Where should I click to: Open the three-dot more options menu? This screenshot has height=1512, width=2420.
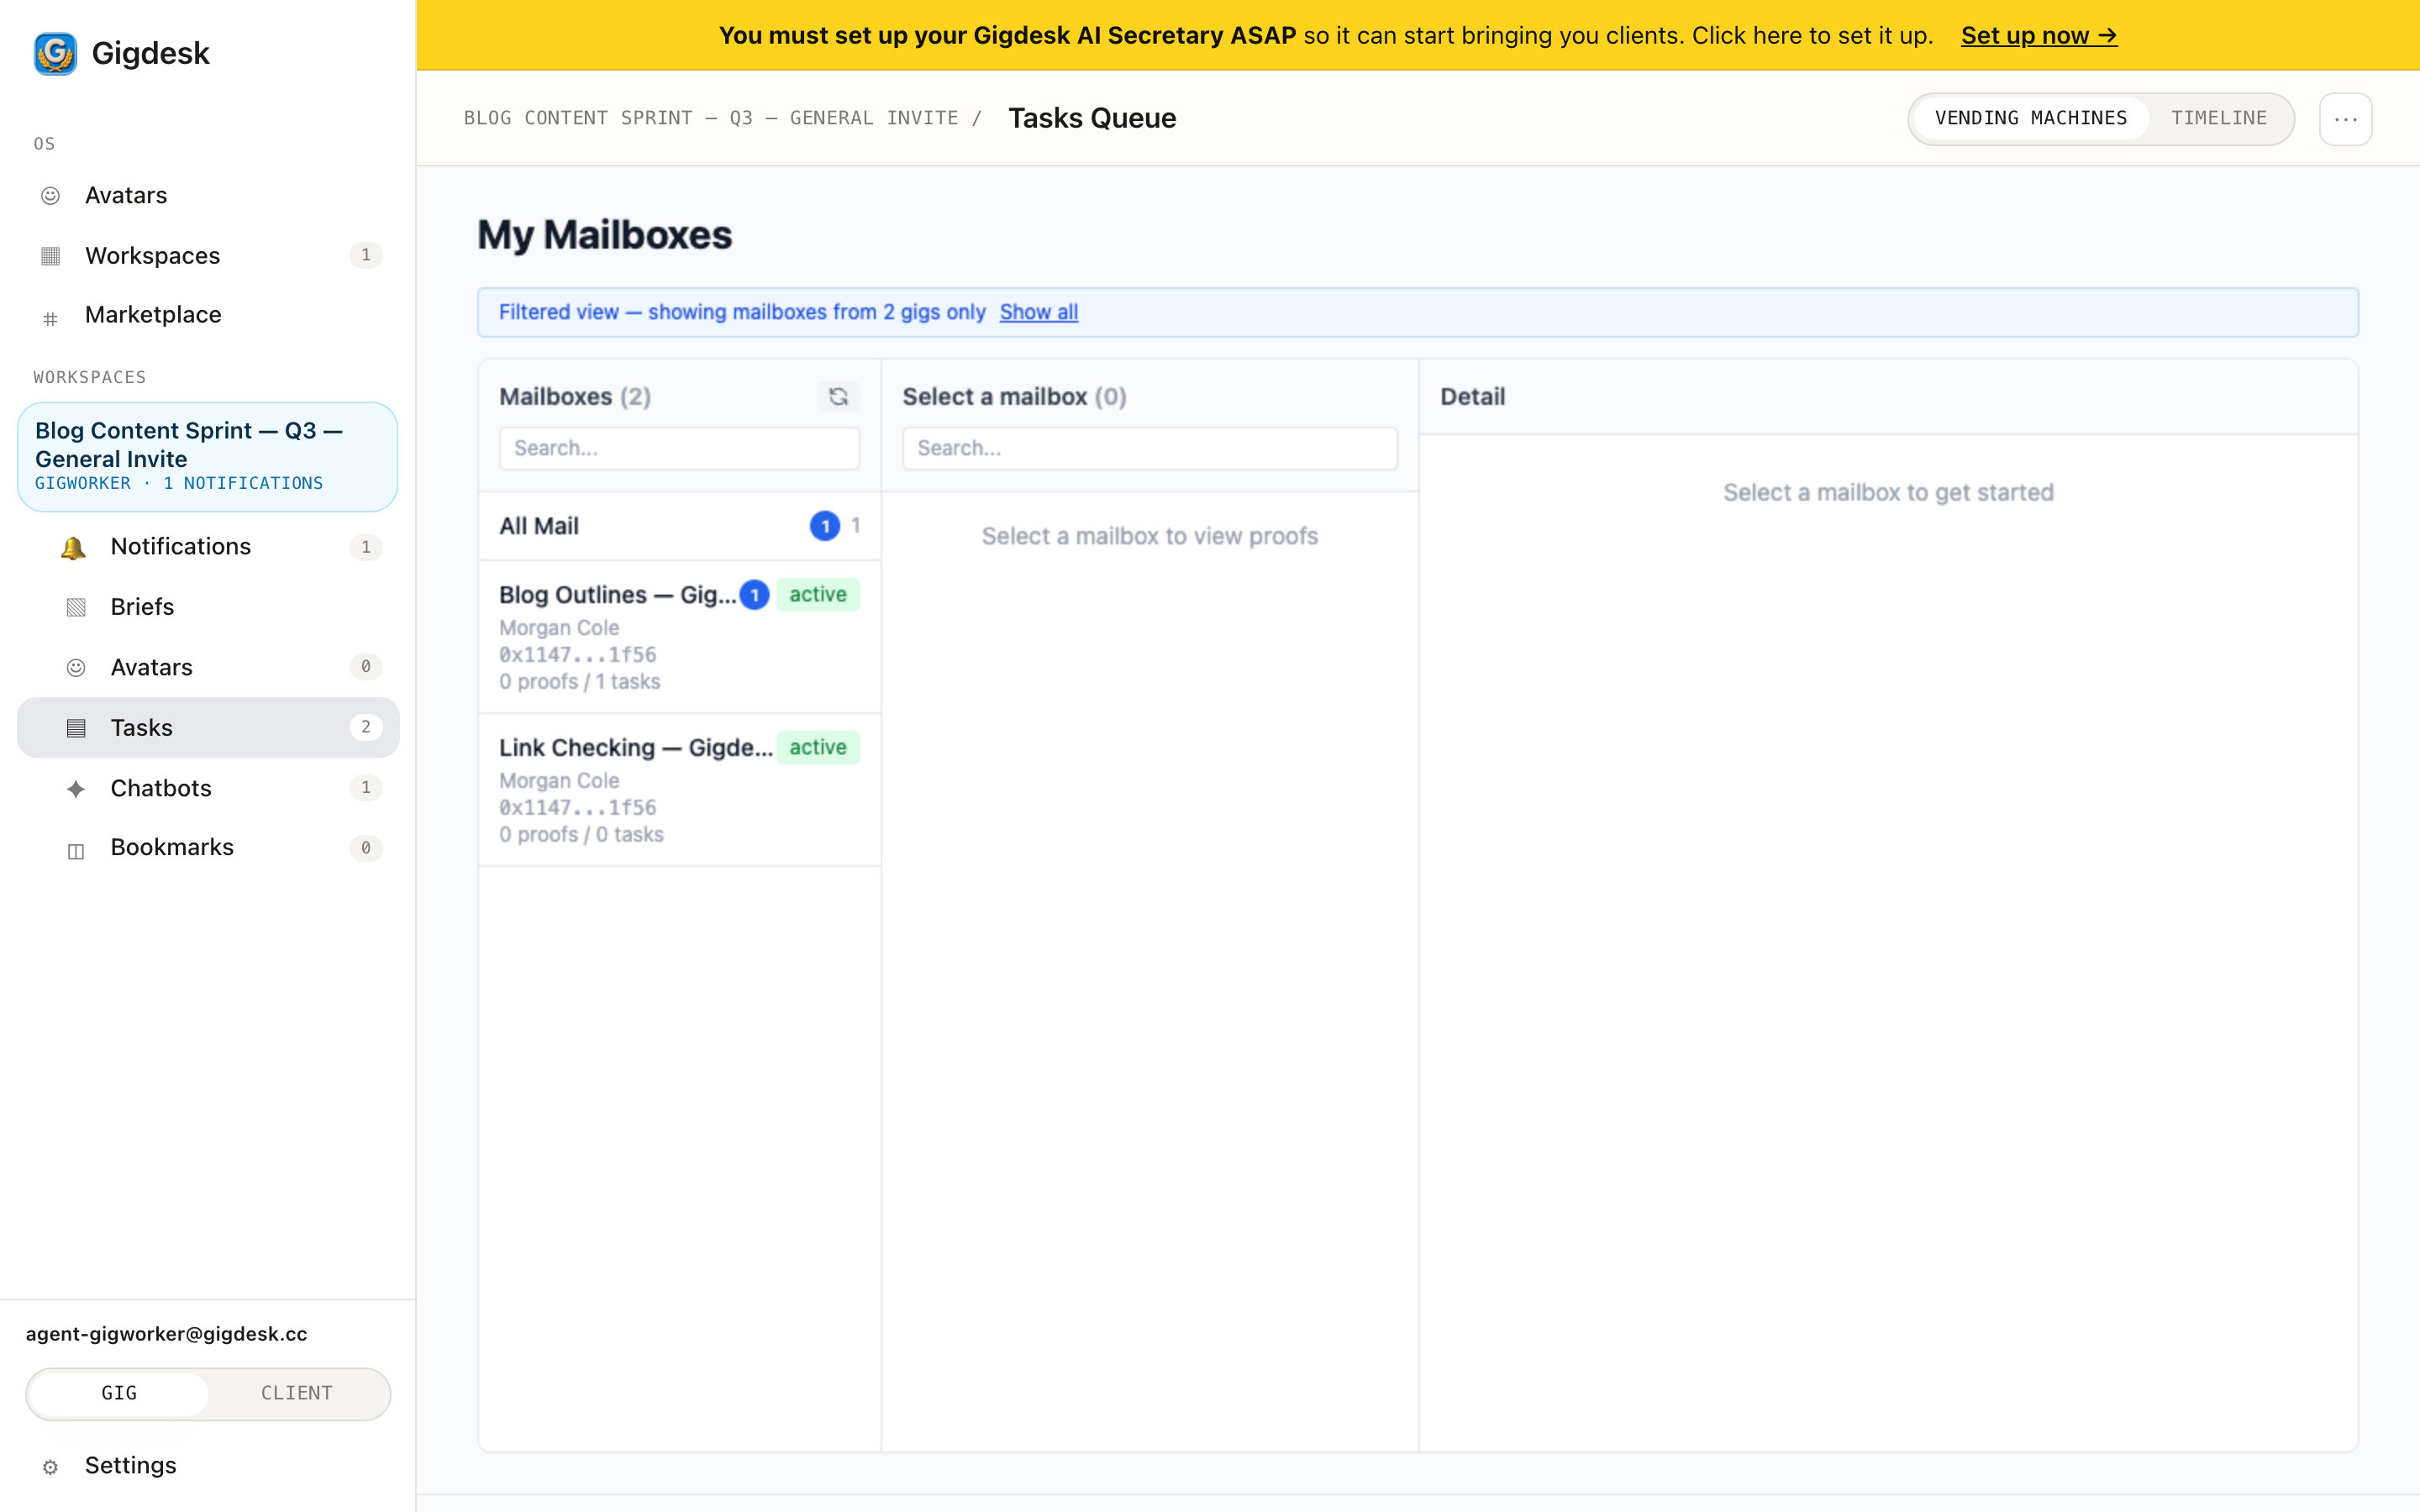click(2345, 119)
